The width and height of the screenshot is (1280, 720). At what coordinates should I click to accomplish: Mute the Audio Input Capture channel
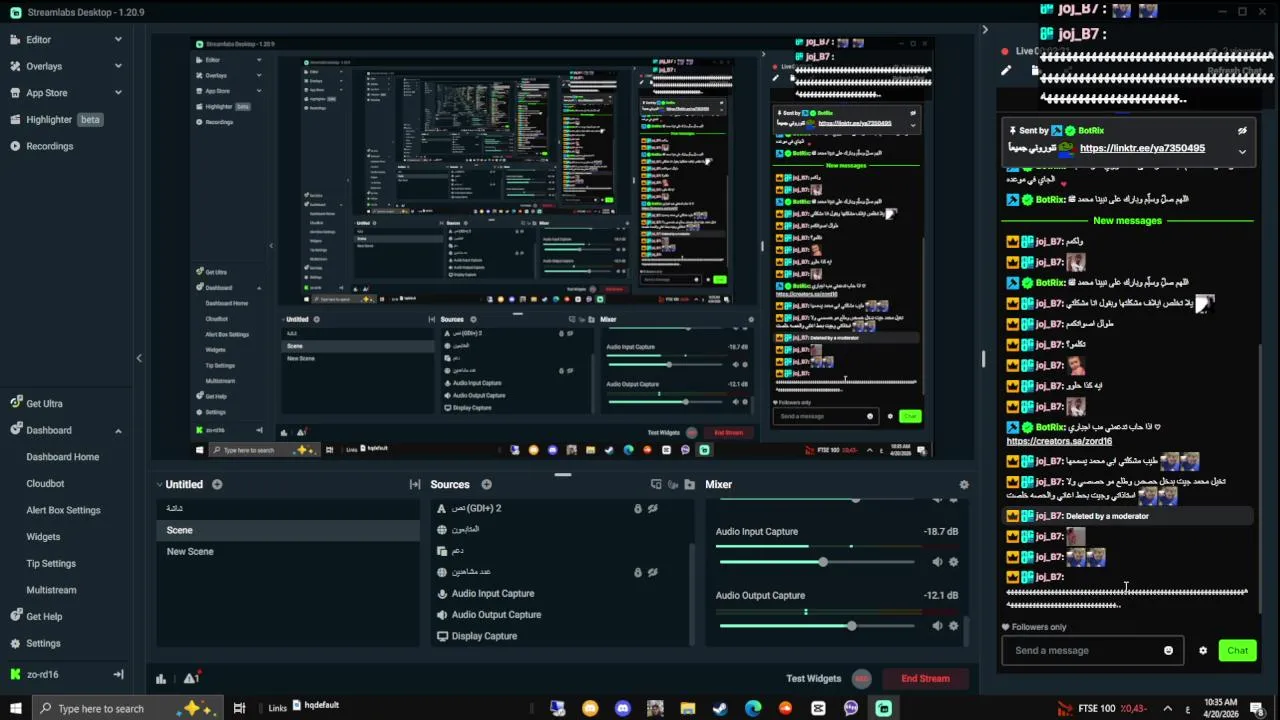tap(937, 562)
